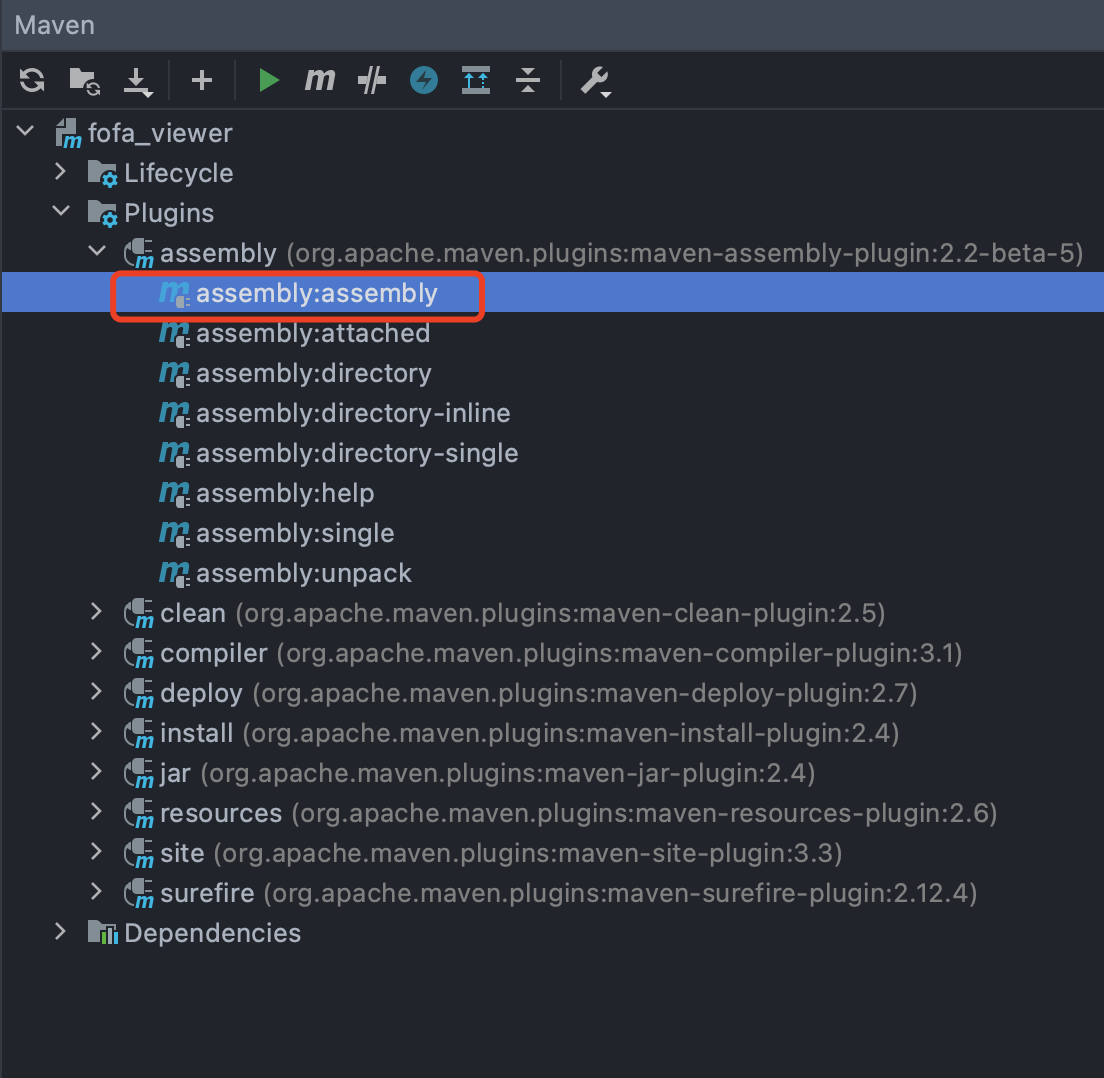Click the install plugin icon
This screenshot has width=1104, height=1078.
tap(139, 734)
